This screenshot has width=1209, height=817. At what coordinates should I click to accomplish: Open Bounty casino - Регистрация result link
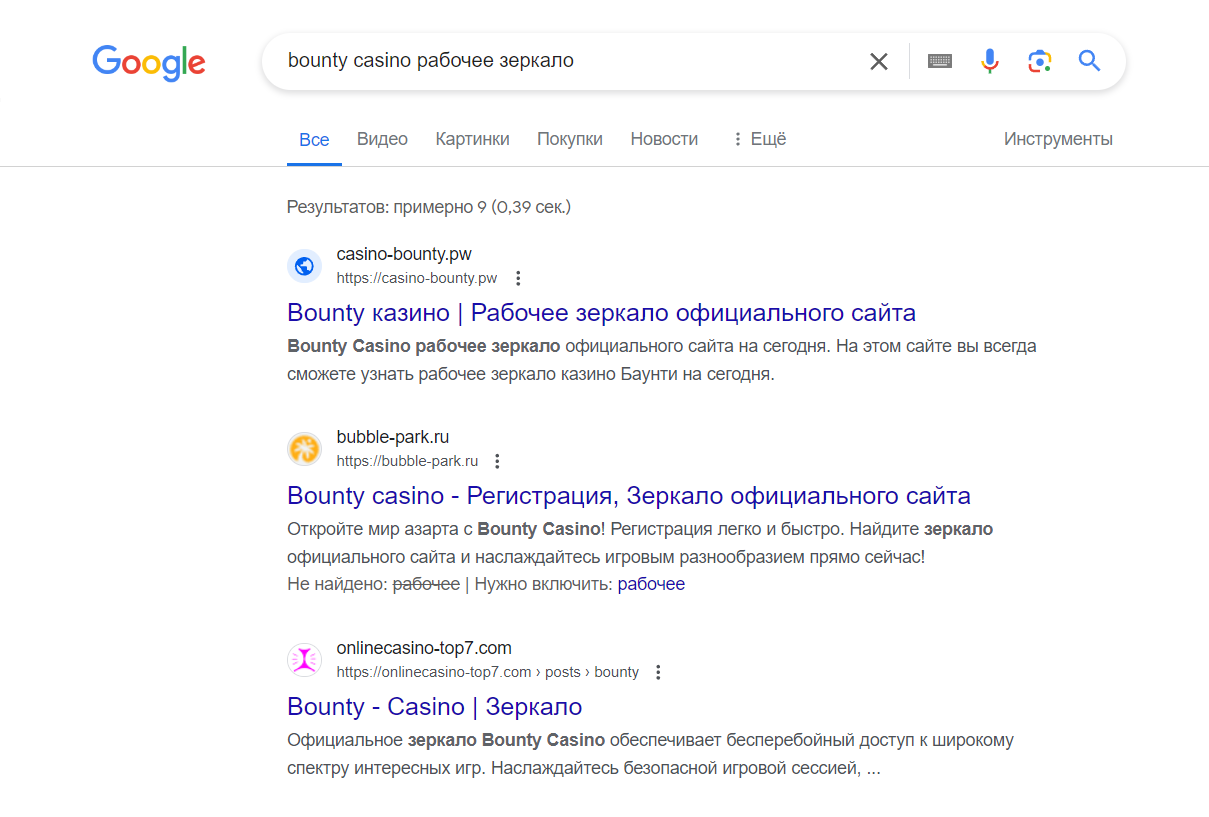point(628,496)
